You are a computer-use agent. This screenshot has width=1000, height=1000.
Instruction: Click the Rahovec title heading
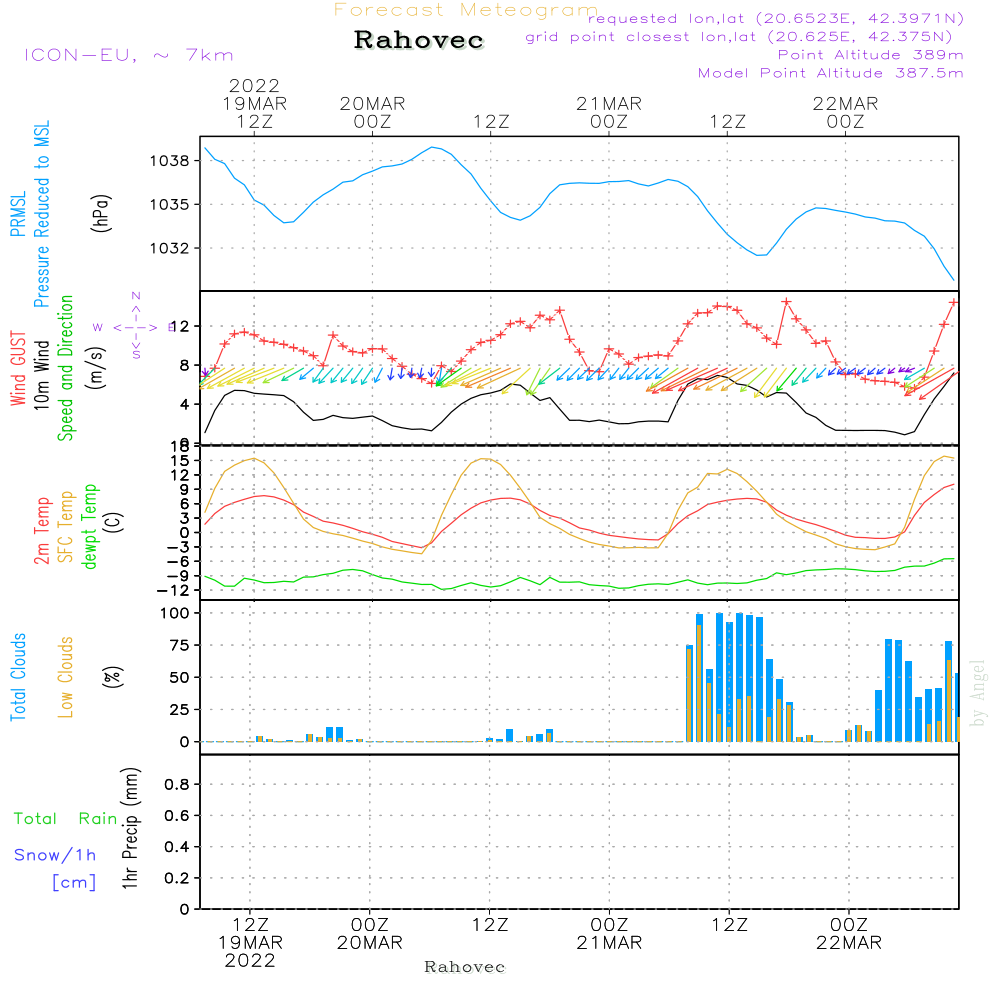(418, 40)
